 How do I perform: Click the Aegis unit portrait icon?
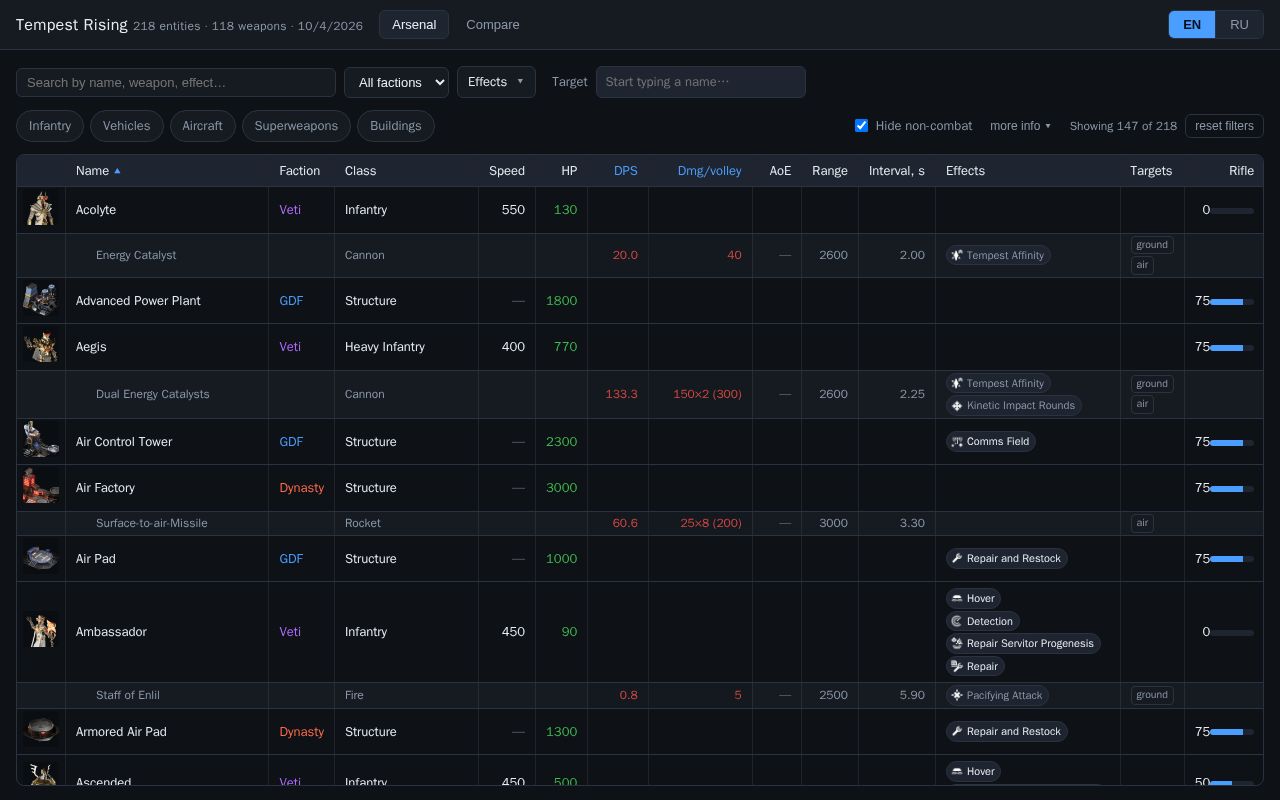tap(41, 347)
